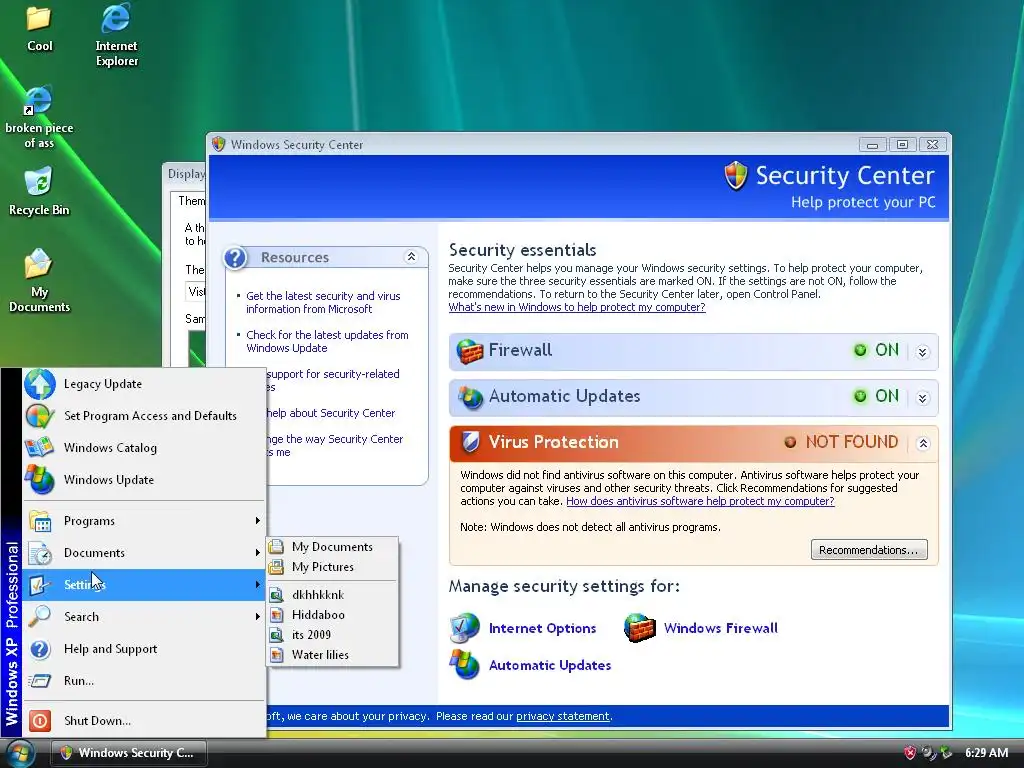Click the Windows Catalog icon
This screenshot has width=1024, height=768.
[x=40, y=448]
